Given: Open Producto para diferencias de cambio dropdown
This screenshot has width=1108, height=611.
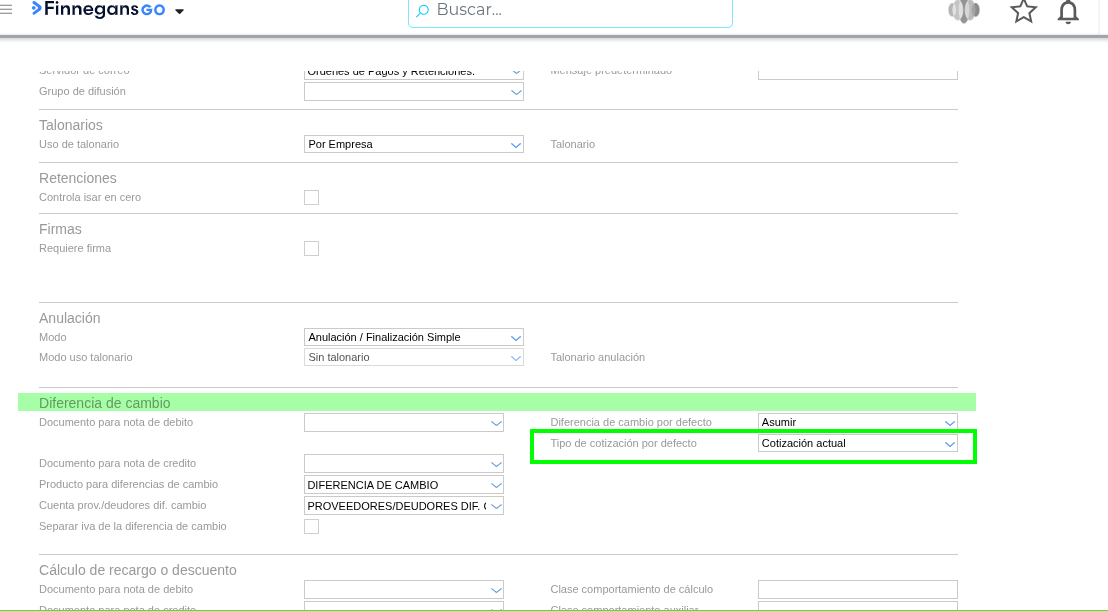Looking at the screenshot, I should (x=403, y=485).
